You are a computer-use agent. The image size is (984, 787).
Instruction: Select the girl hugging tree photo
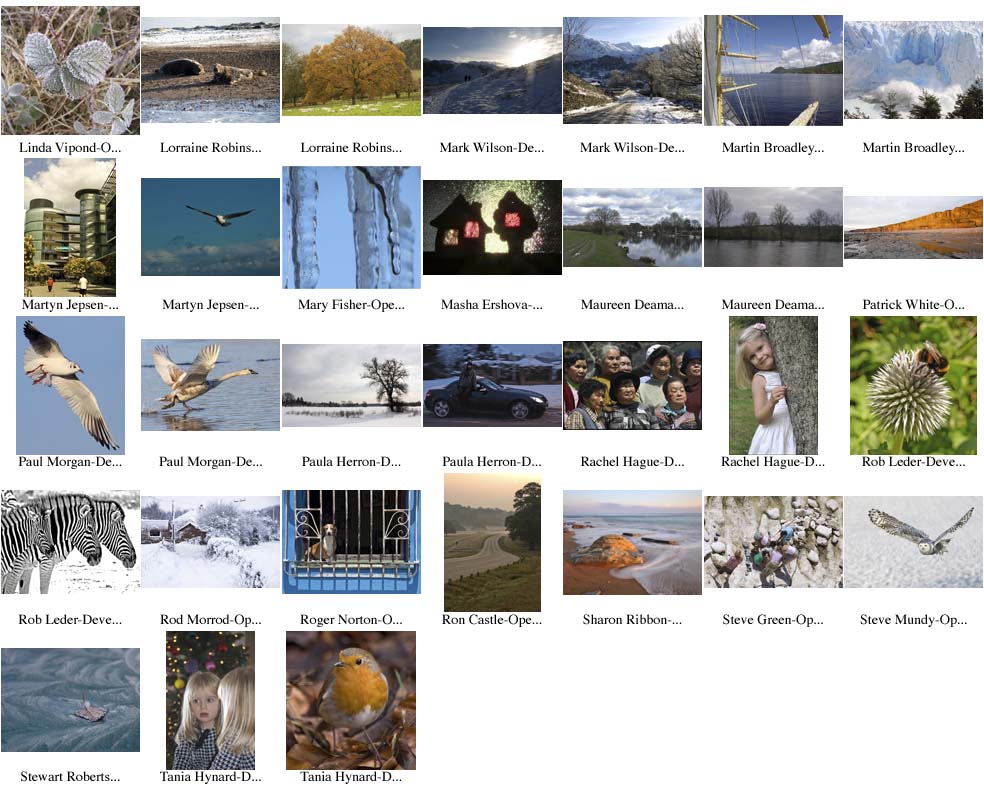tap(773, 385)
